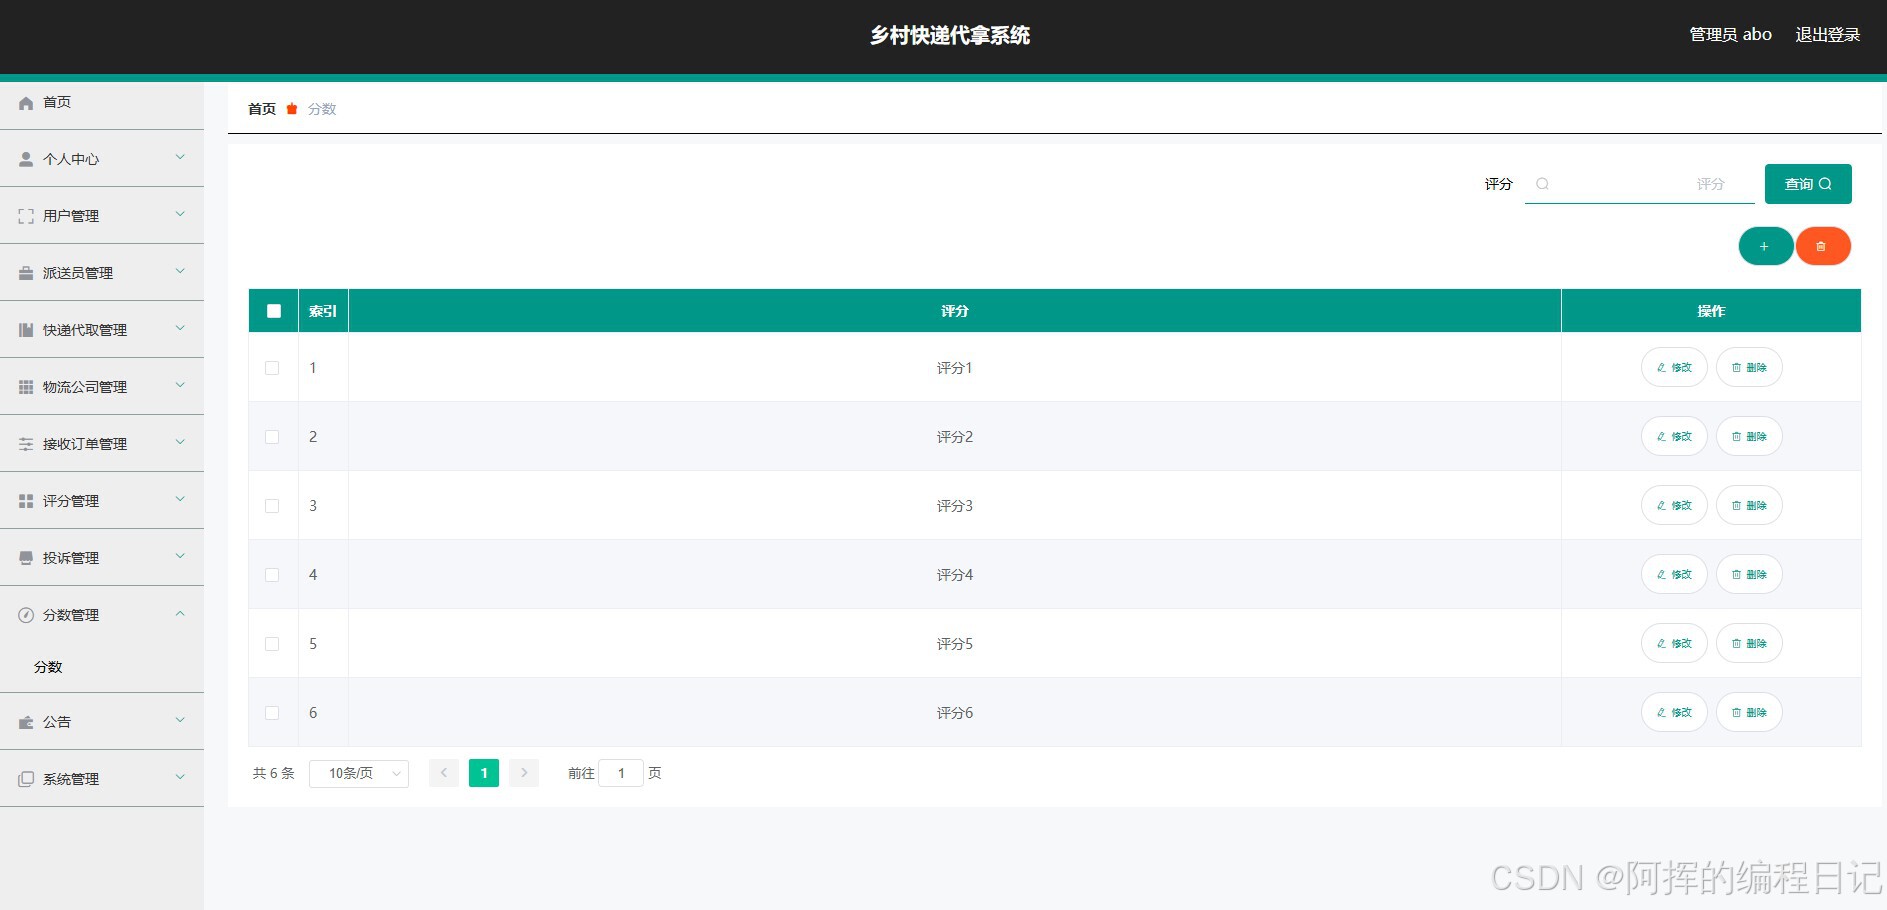Click the 分数 breadcrumb text

[x=322, y=109]
